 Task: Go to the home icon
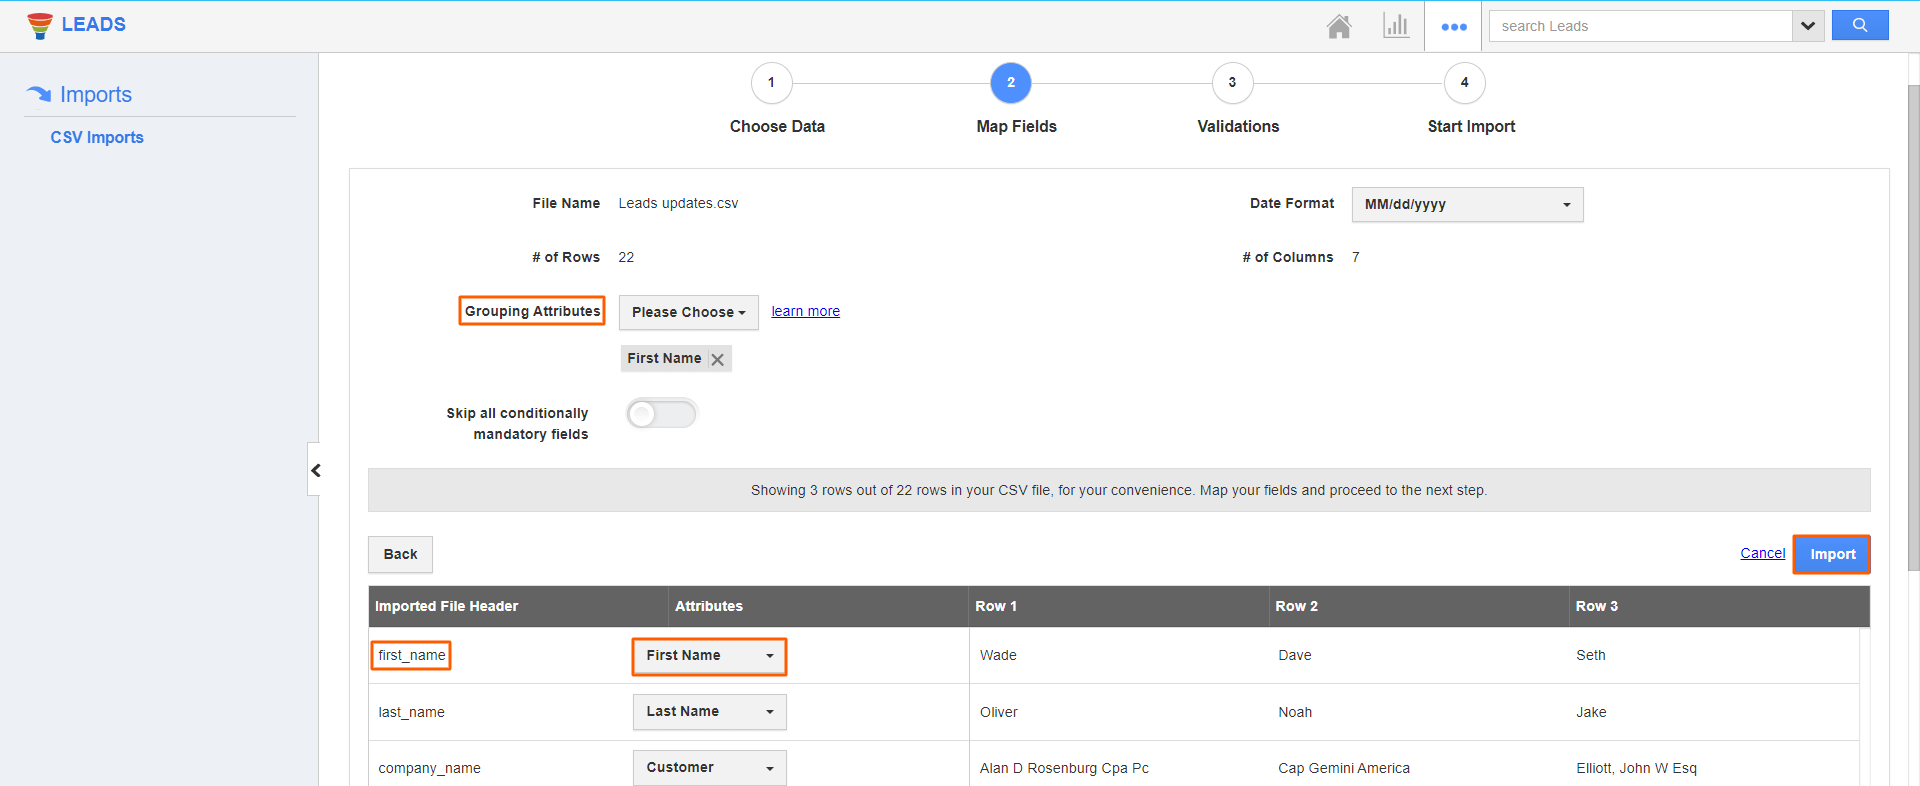click(1339, 26)
